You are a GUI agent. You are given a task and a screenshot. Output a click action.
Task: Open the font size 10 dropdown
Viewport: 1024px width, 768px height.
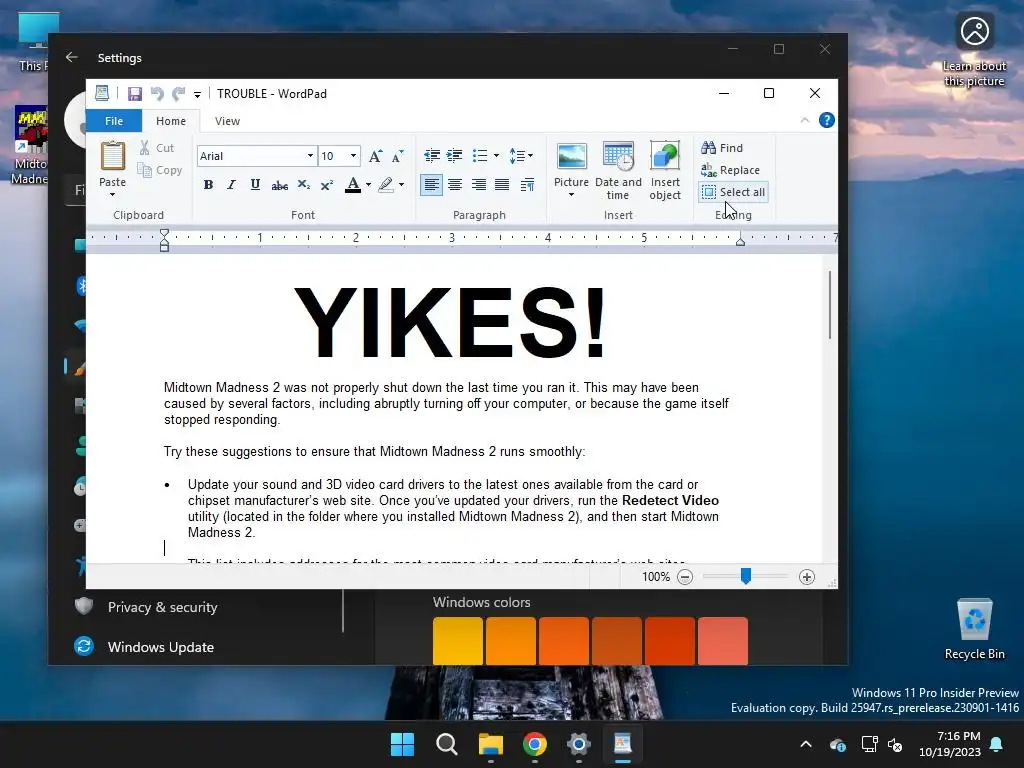point(353,155)
